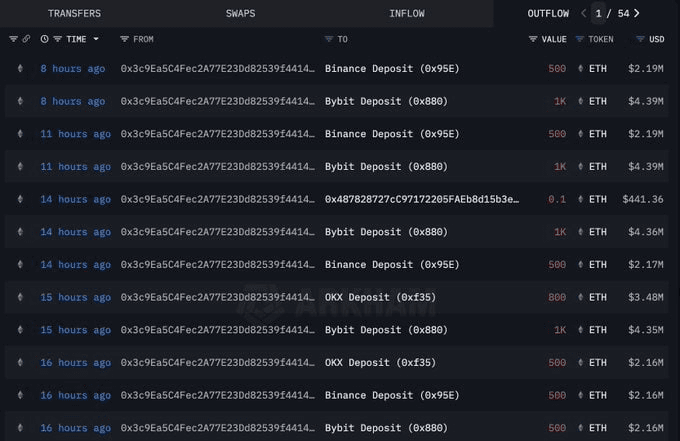The image size is (680, 441).
Task: Open '16 hours ago' link for Bybit Deposit row
Action: click(x=75, y=428)
